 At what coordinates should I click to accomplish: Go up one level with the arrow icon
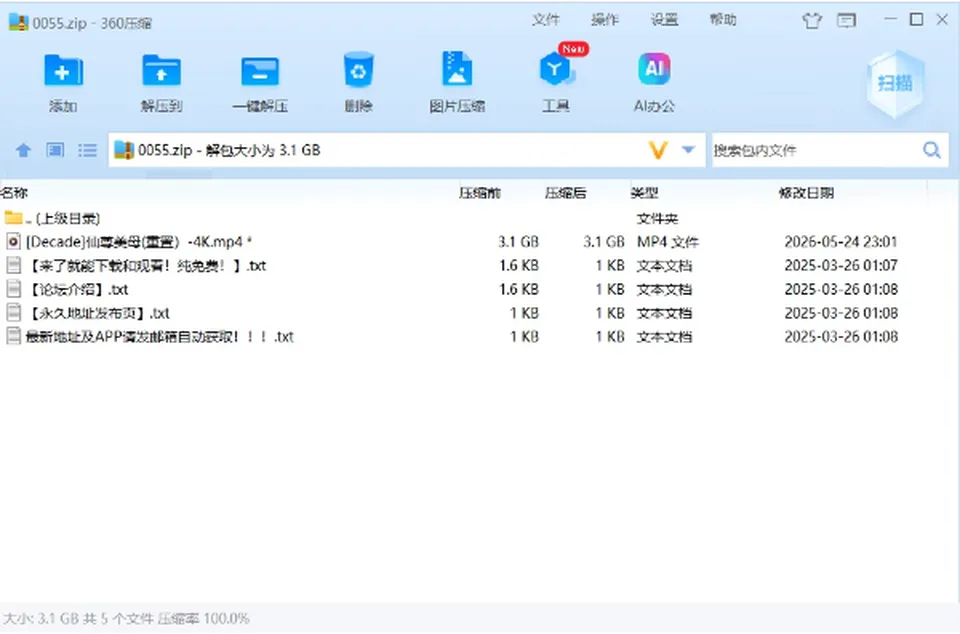[x=23, y=150]
